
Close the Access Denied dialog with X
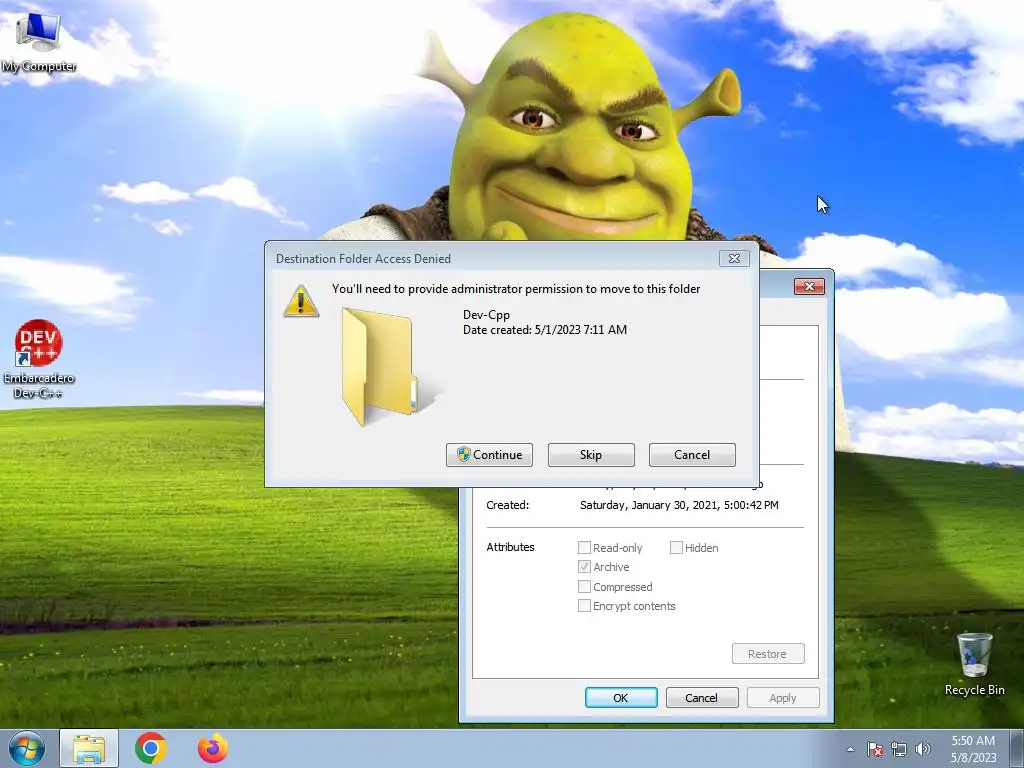[734, 259]
